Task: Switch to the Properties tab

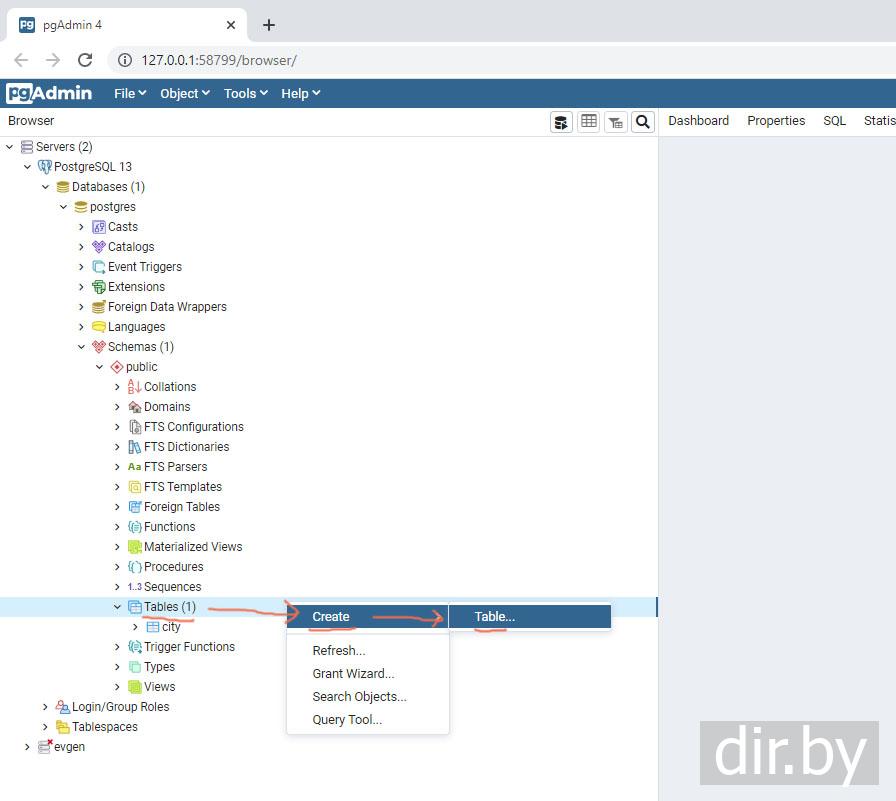Action: tap(775, 121)
